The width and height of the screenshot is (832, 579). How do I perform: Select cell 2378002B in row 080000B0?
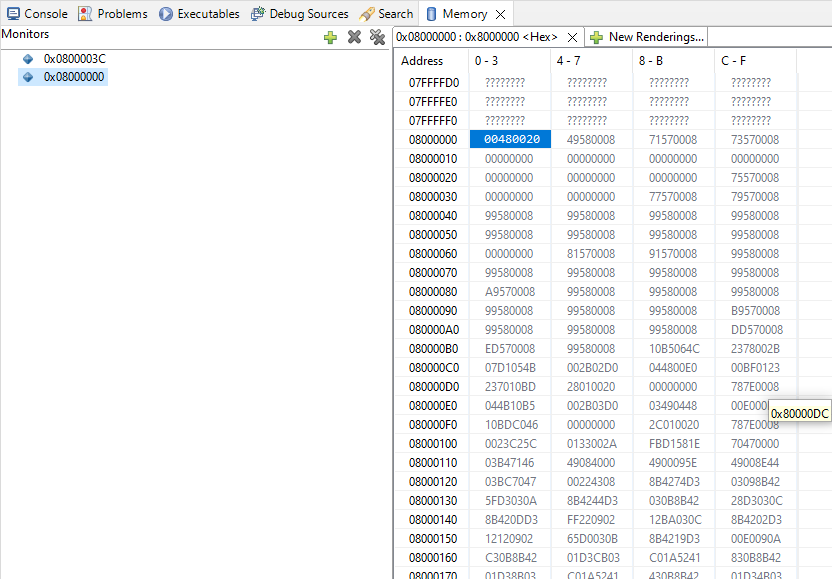[756, 349]
